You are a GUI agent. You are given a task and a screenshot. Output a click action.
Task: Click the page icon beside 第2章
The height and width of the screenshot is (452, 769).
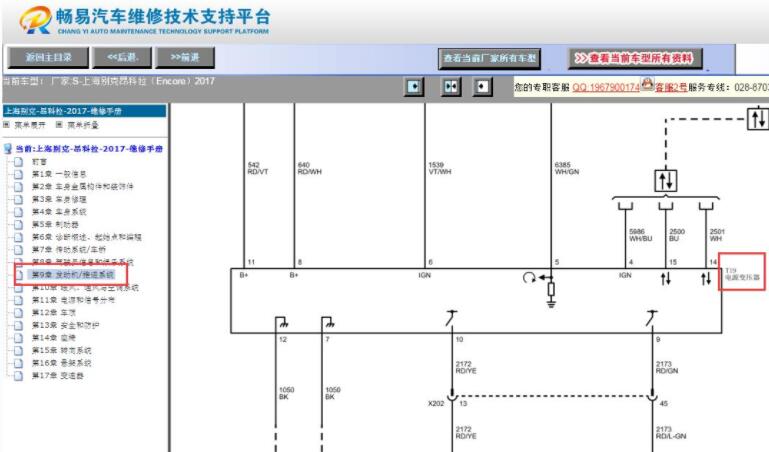tap(18, 187)
